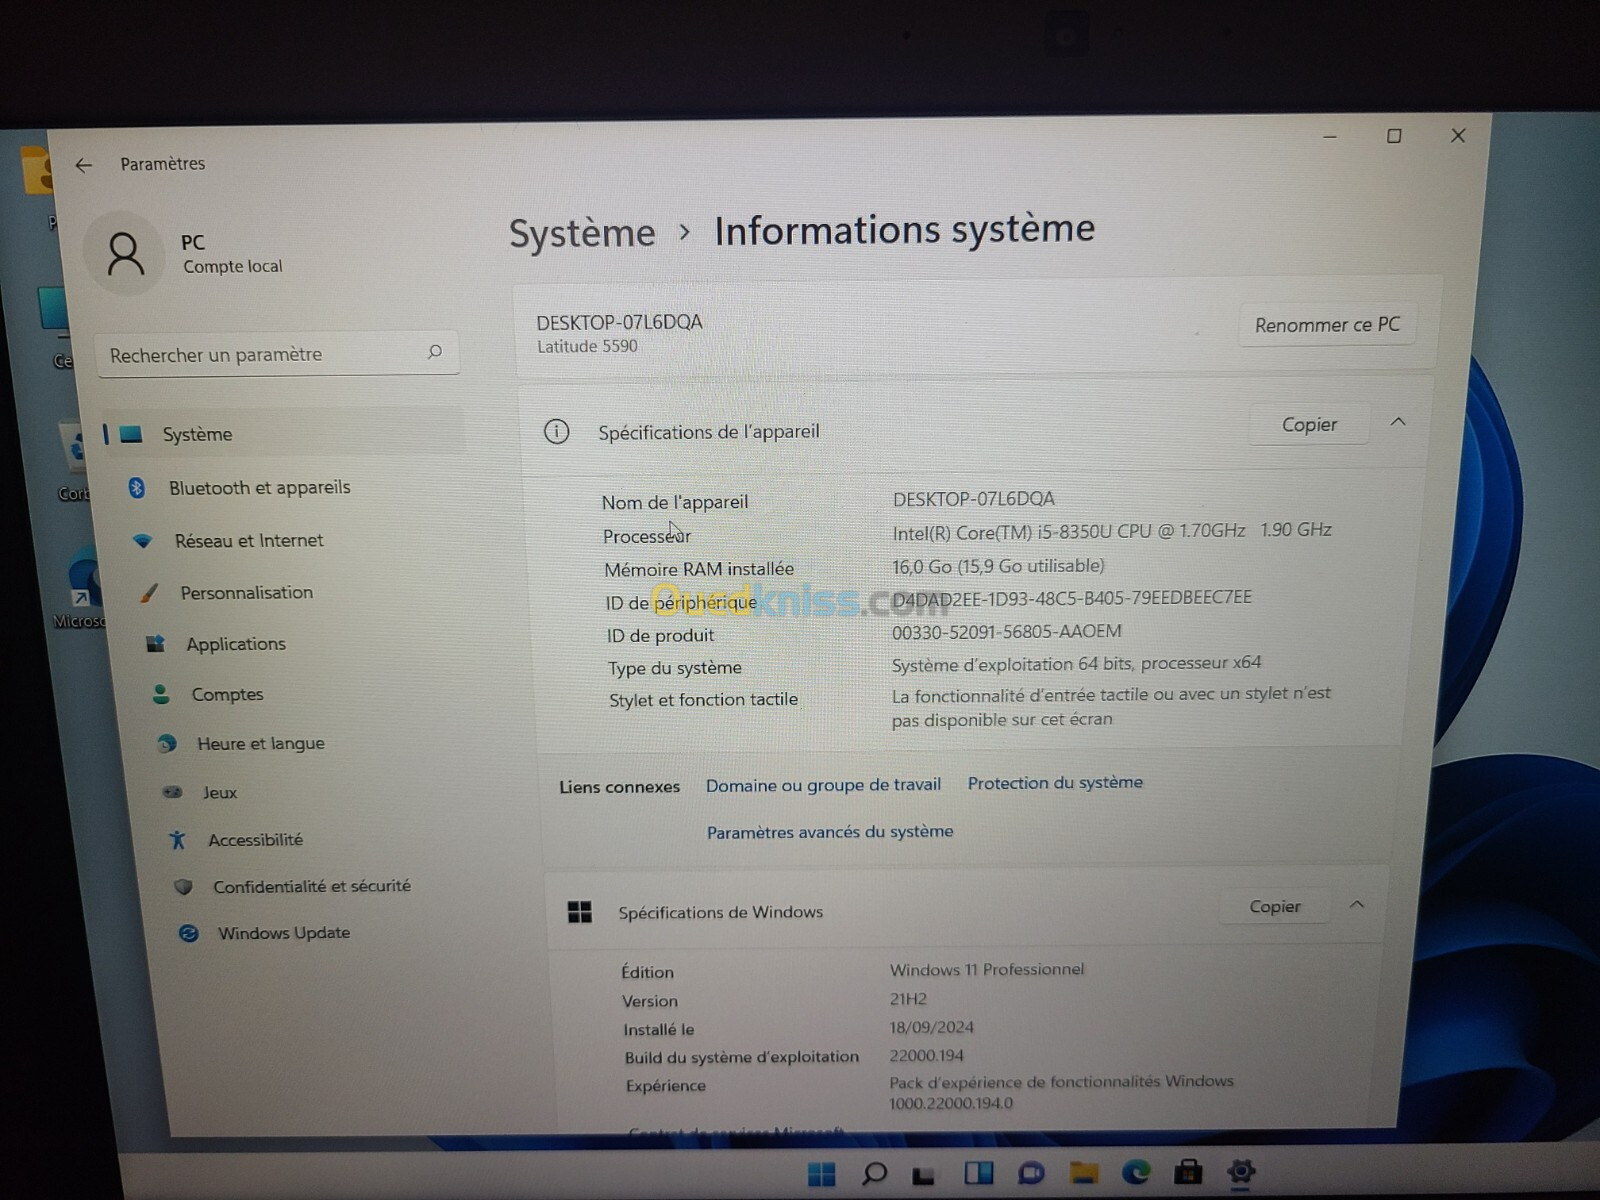1600x1200 pixels.
Task: Collapse Spécifications de Windows section chevron
Action: pyautogui.click(x=1357, y=905)
